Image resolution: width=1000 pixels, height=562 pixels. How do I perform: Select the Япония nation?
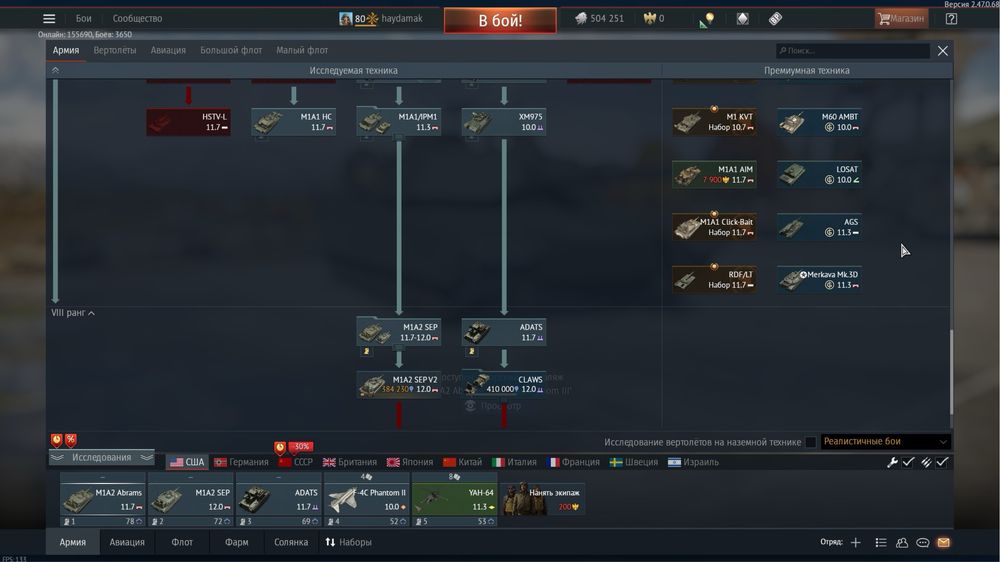tap(410, 462)
